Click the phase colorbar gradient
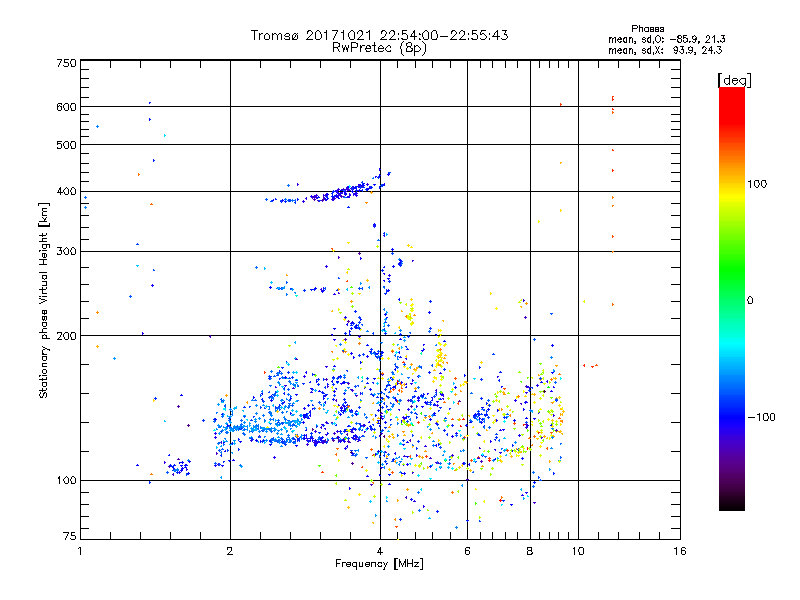This screenshot has width=800, height=600. [732, 298]
